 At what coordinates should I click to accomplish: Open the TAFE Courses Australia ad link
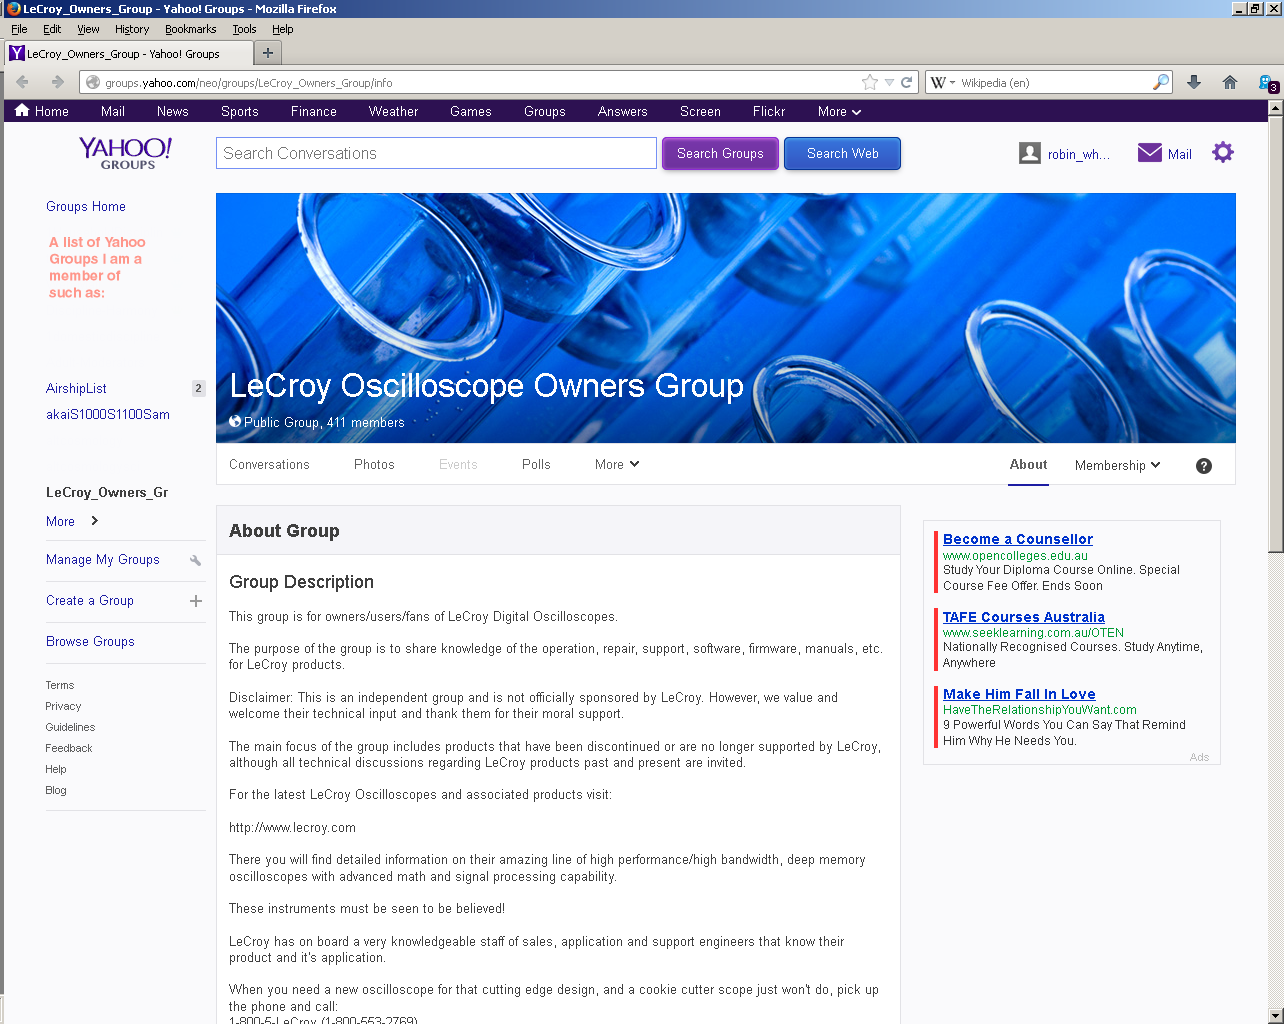(x=1024, y=617)
